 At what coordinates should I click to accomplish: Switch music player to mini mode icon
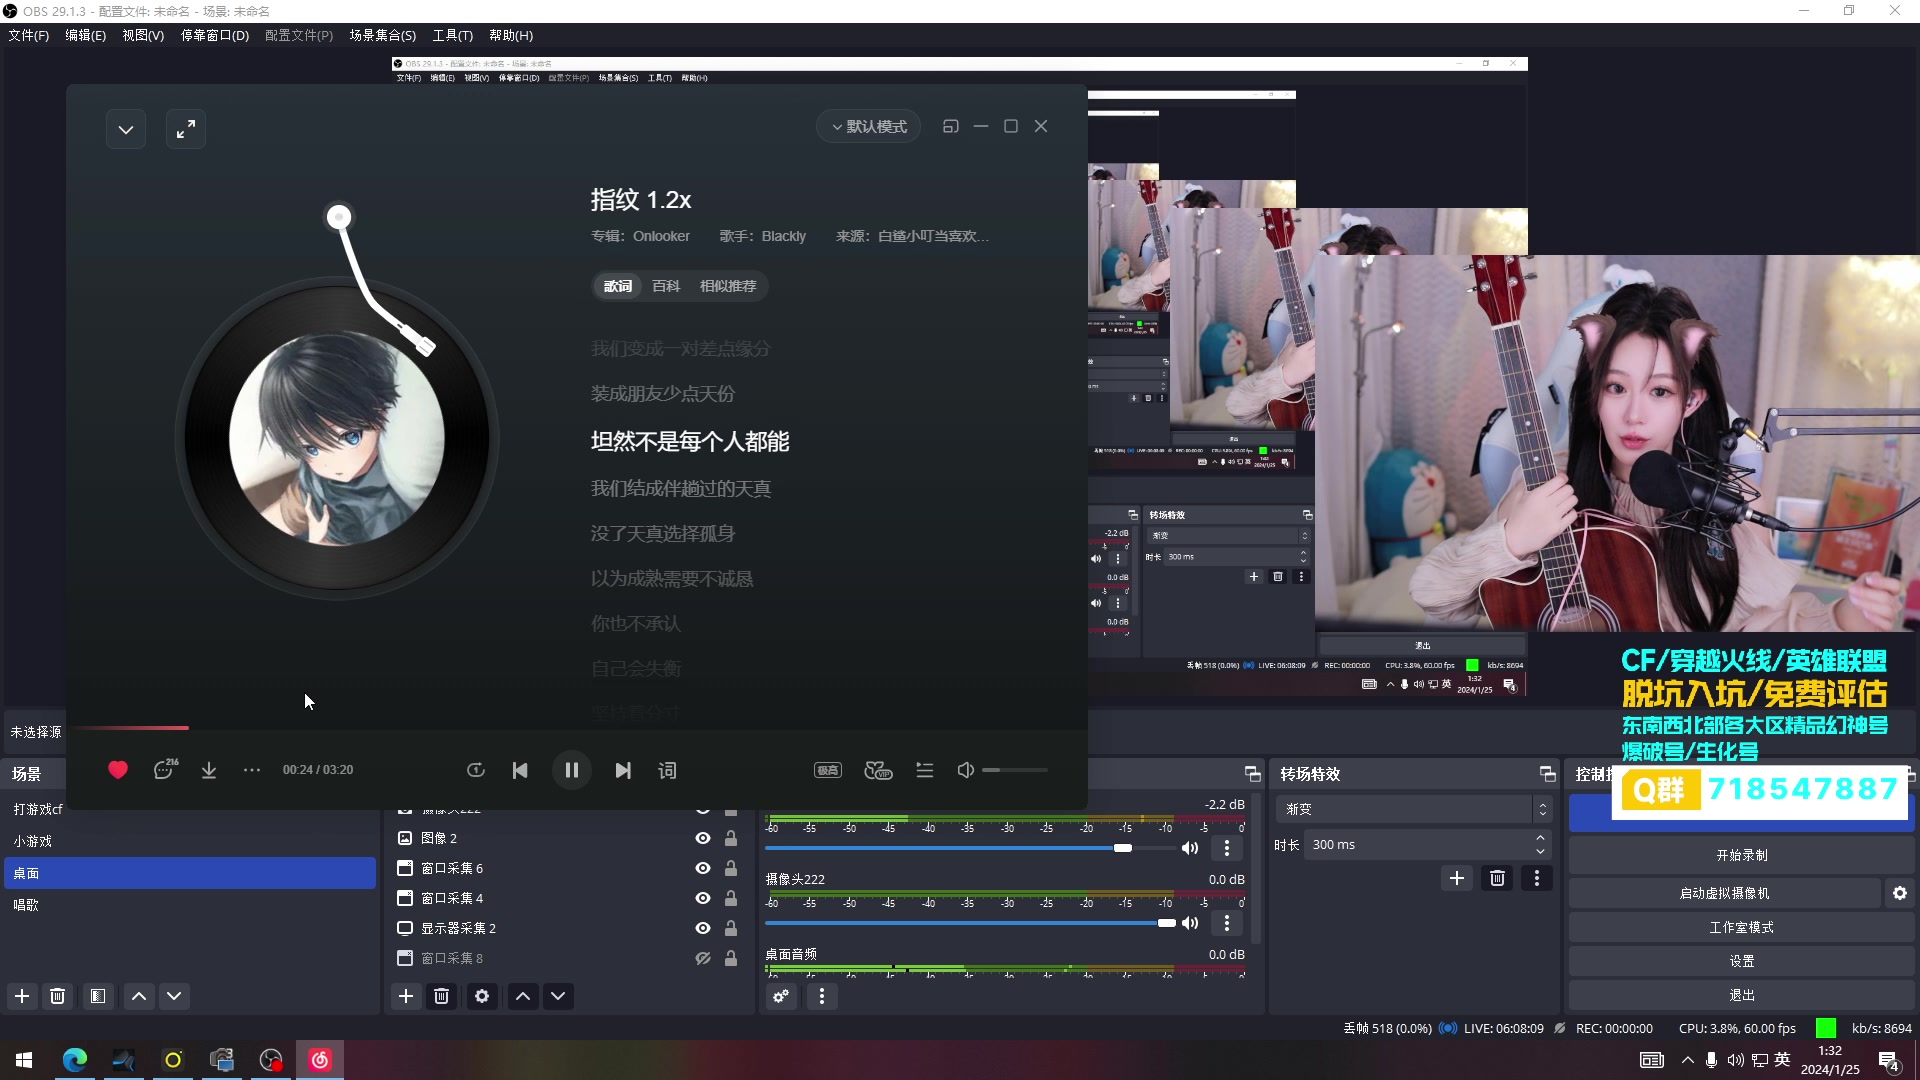[950, 126]
